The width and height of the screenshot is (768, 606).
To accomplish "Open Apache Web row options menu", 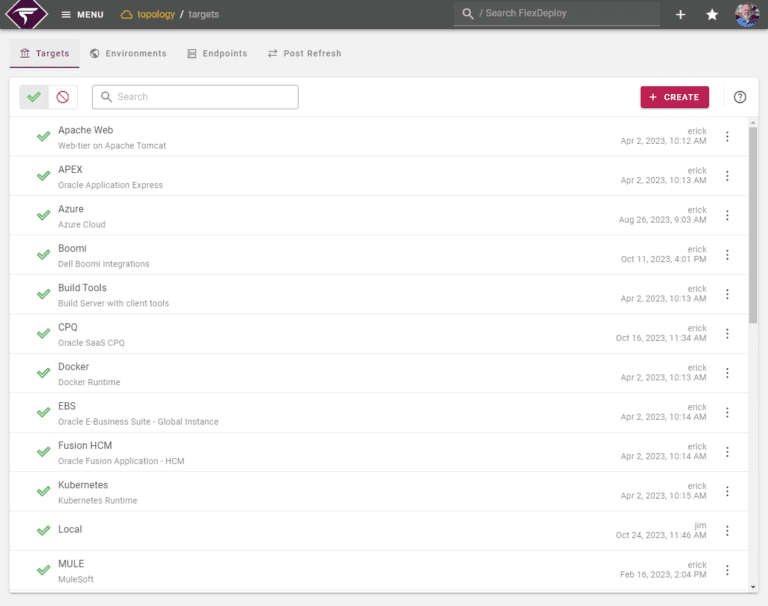I will click(x=727, y=137).
